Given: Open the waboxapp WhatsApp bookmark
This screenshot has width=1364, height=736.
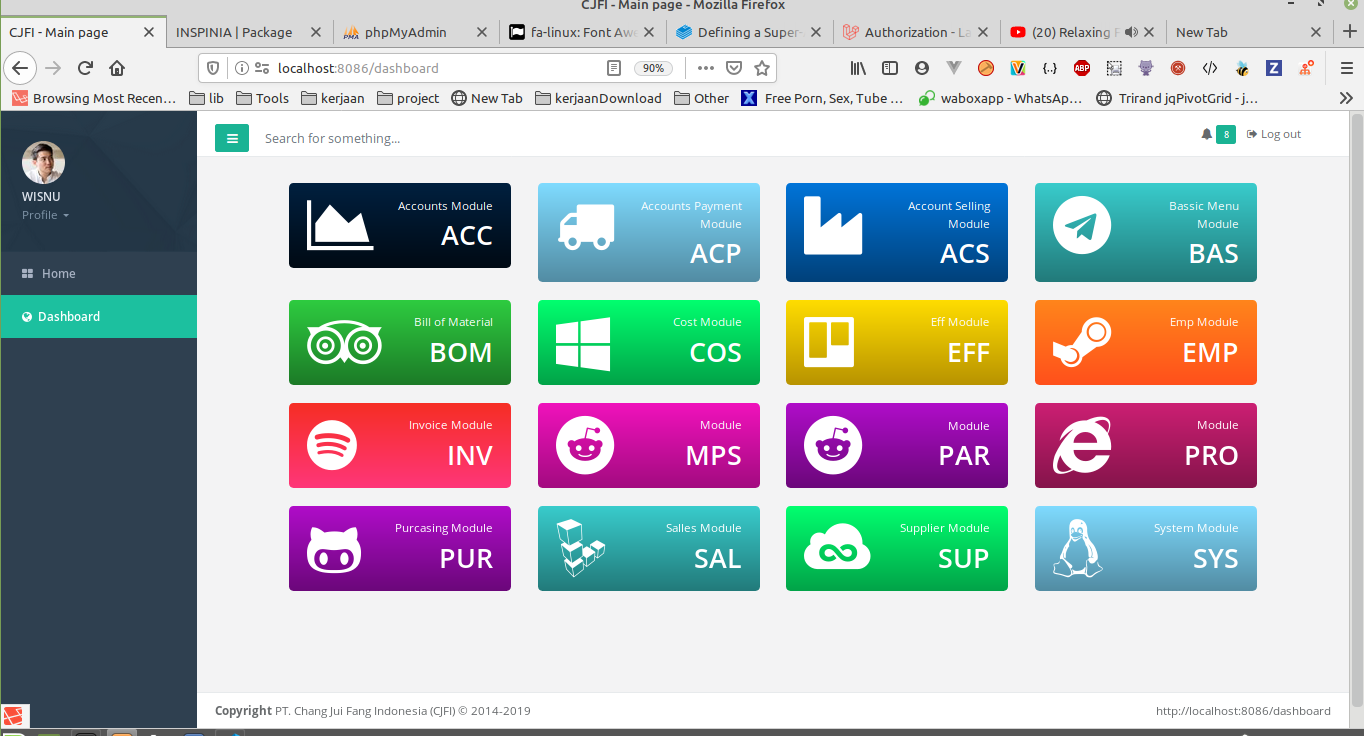Looking at the screenshot, I should click(1000, 98).
